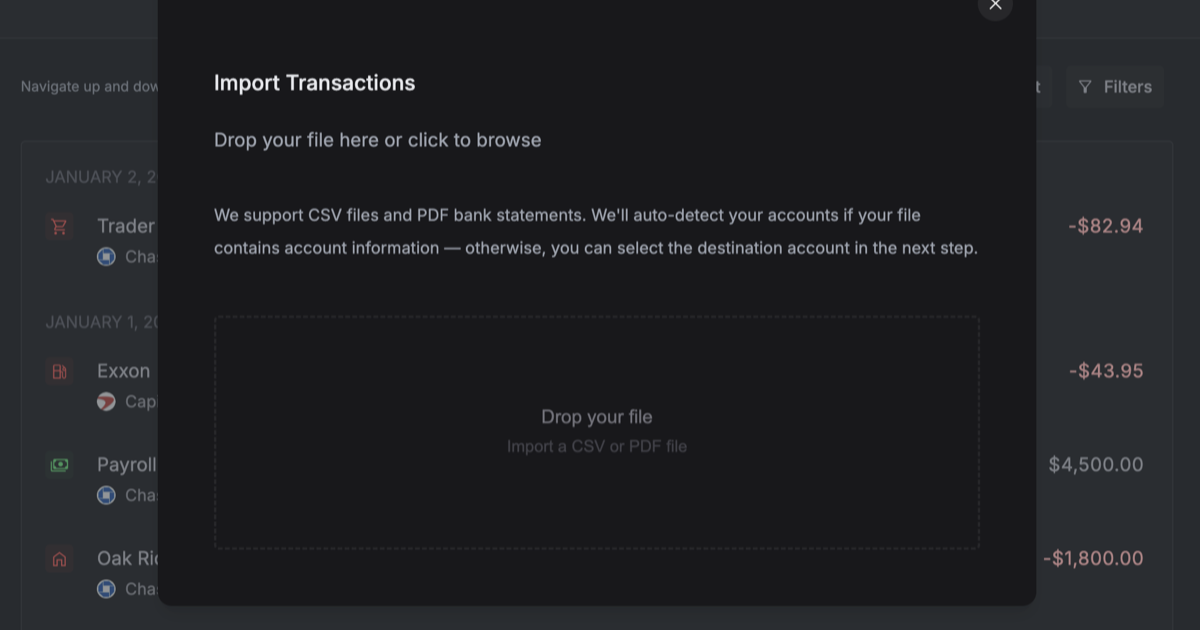Click the 'Import a CSV or PDF file' hint
Viewport: 1200px width, 630px height.
pos(597,446)
